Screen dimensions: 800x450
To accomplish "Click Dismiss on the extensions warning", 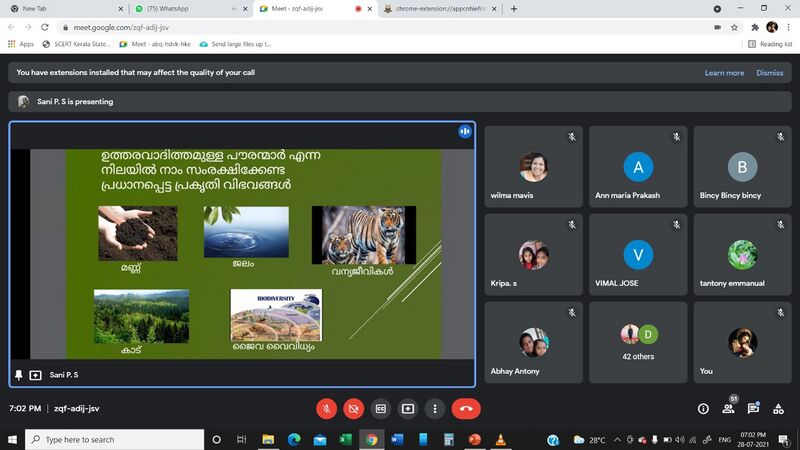I will (x=769, y=73).
